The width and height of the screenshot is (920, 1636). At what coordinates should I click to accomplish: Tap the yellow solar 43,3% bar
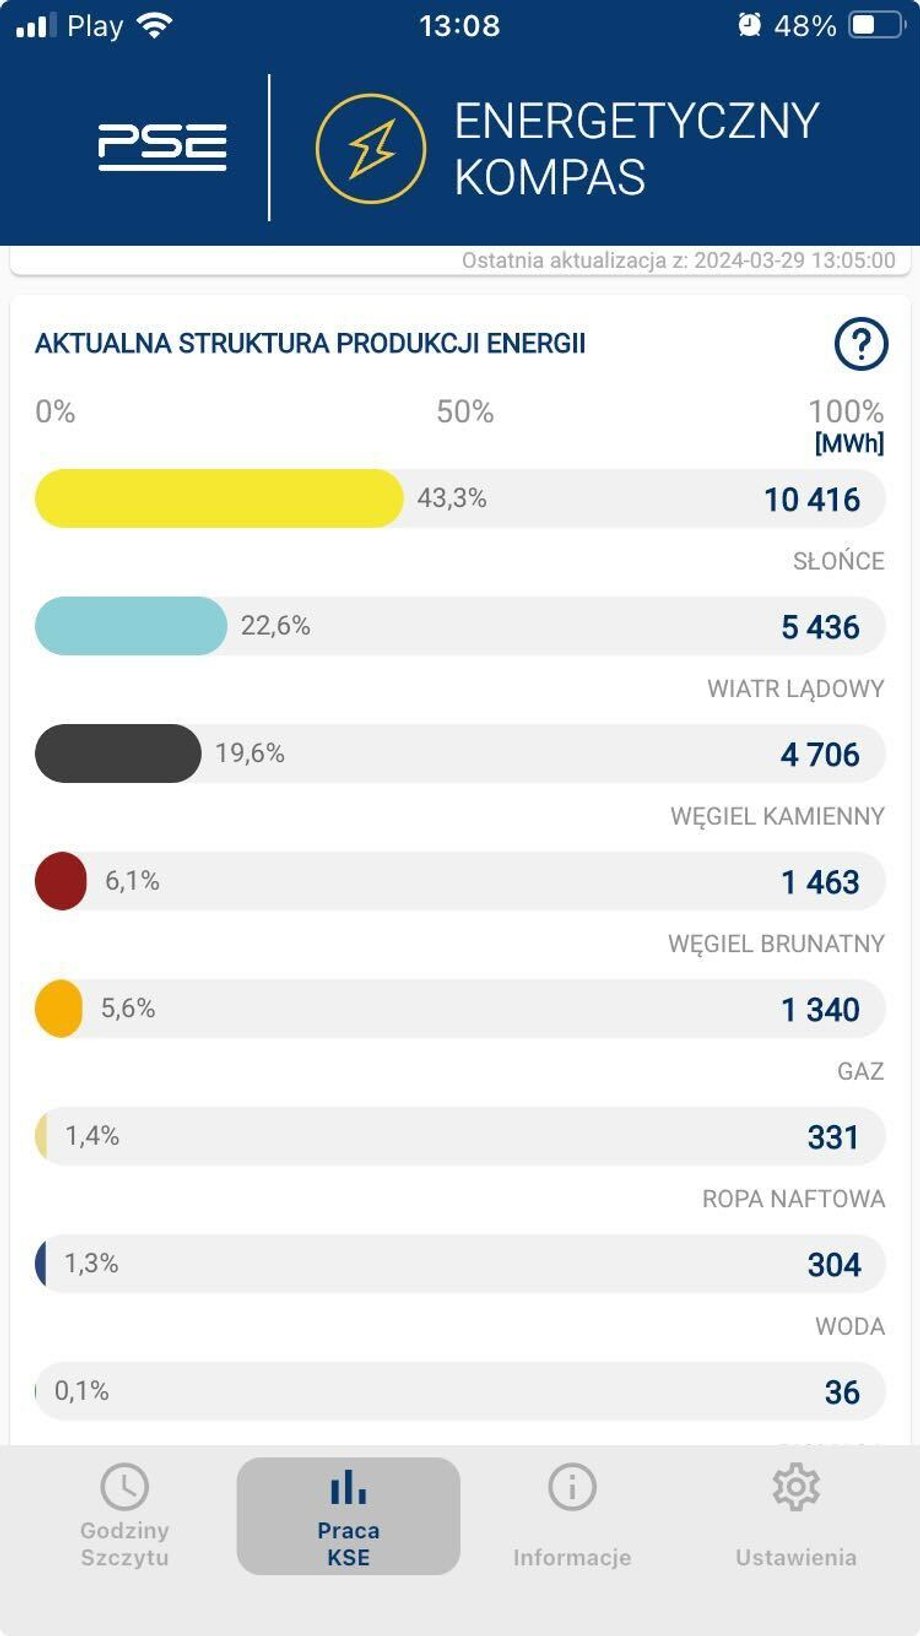coord(218,498)
